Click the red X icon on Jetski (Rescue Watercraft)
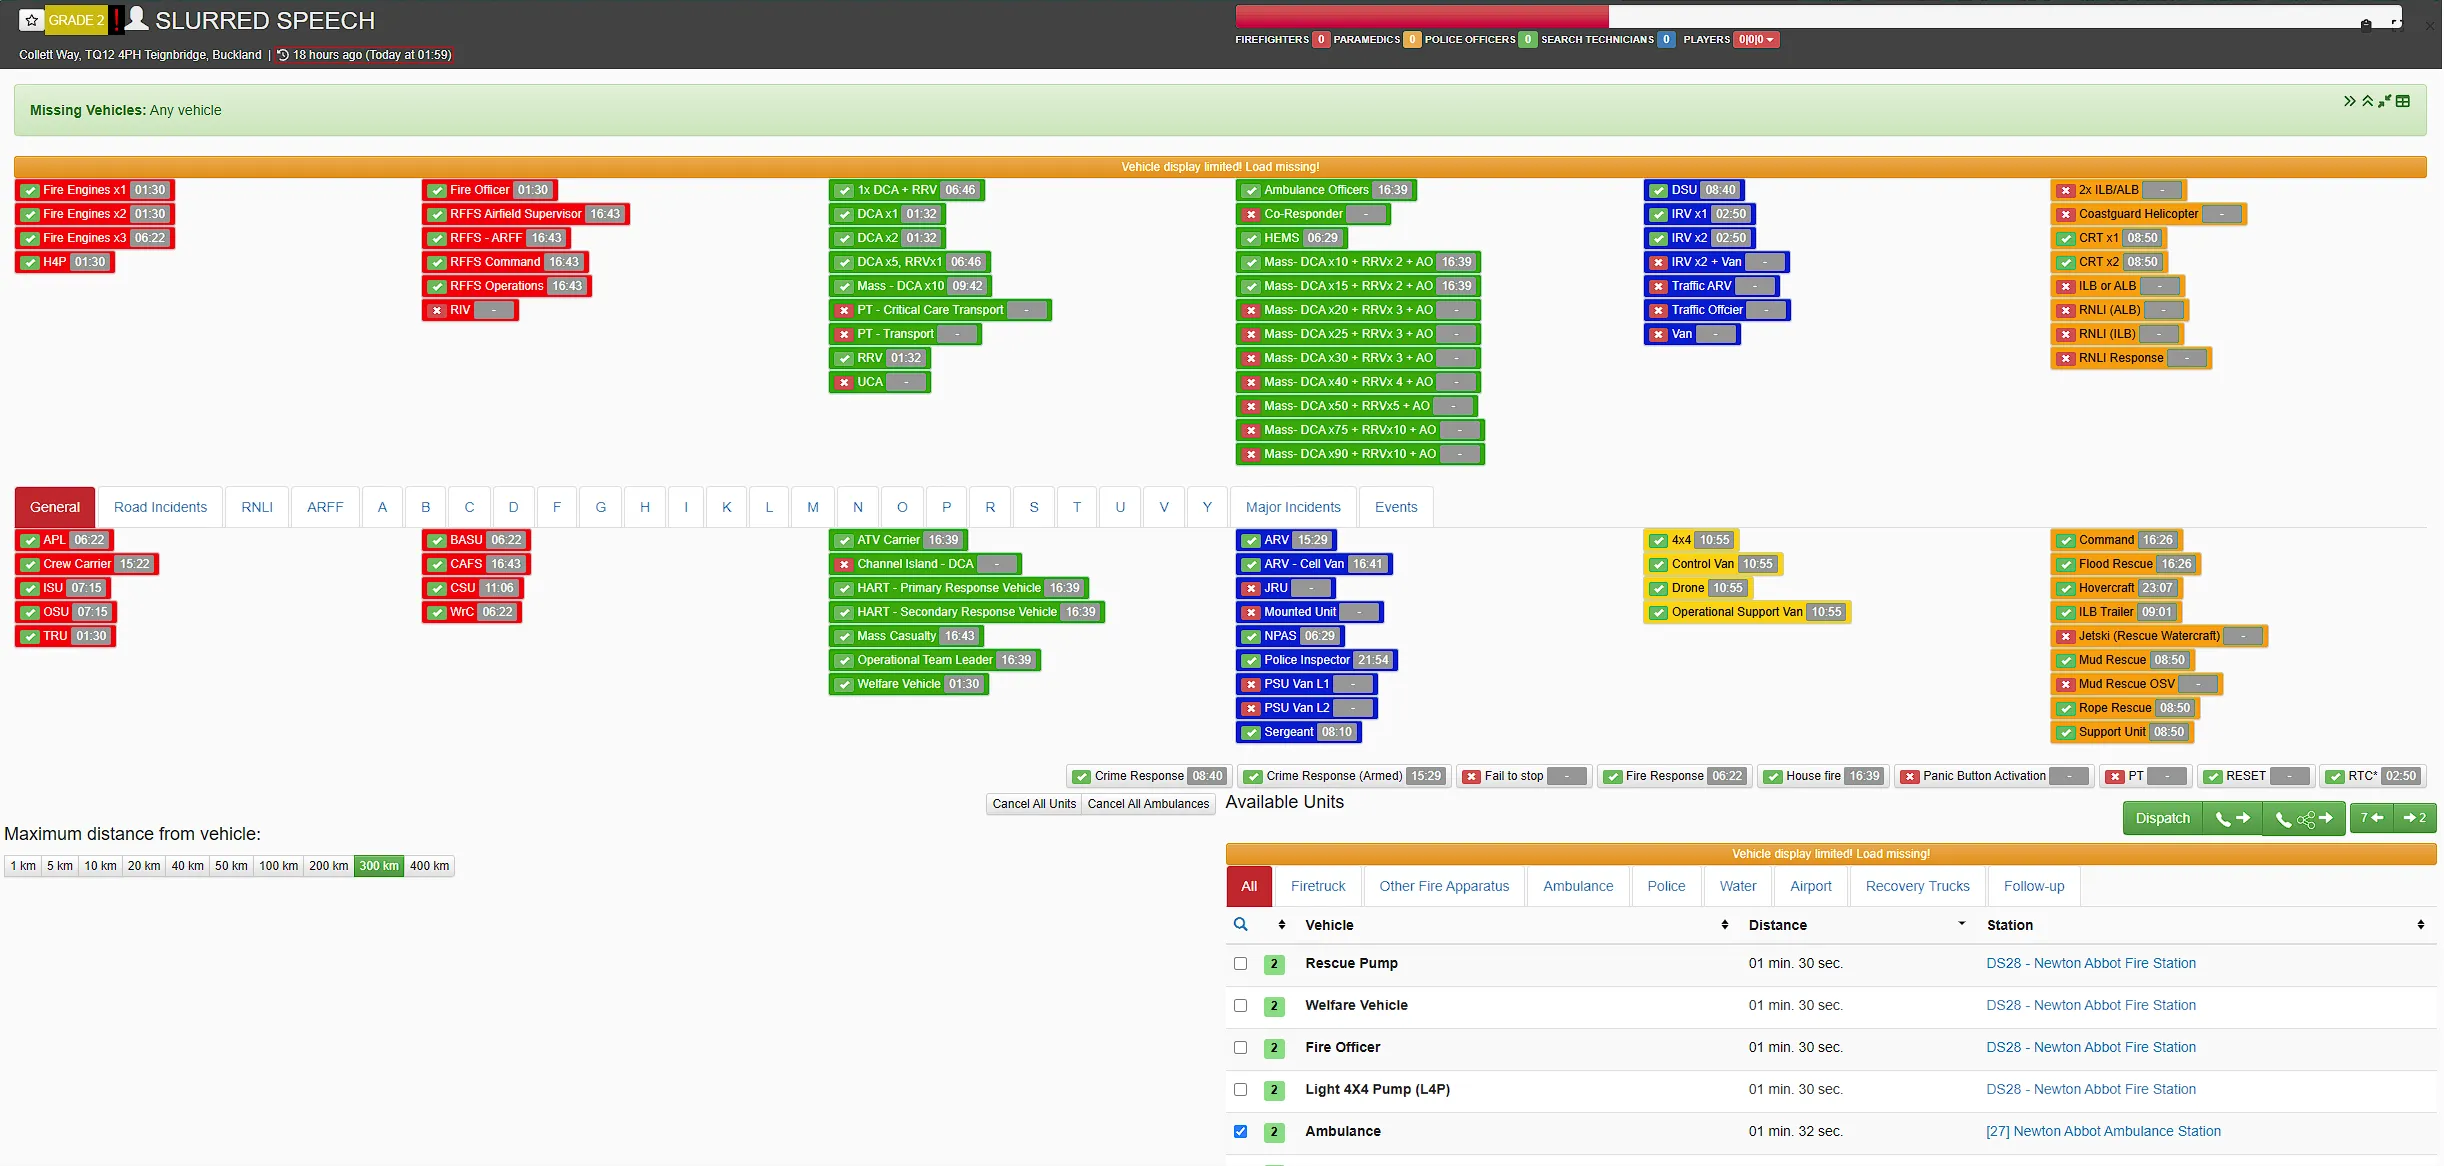Image resolution: width=2444 pixels, height=1166 pixels. [x=2066, y=636]
